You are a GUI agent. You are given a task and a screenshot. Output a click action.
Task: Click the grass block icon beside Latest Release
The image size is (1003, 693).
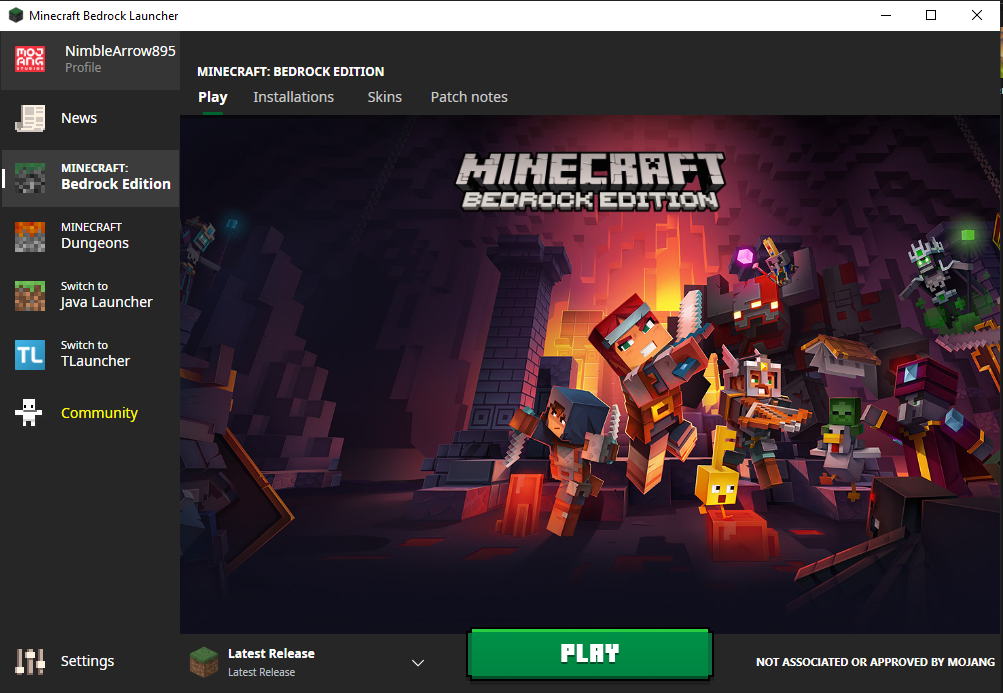(203, 661)
